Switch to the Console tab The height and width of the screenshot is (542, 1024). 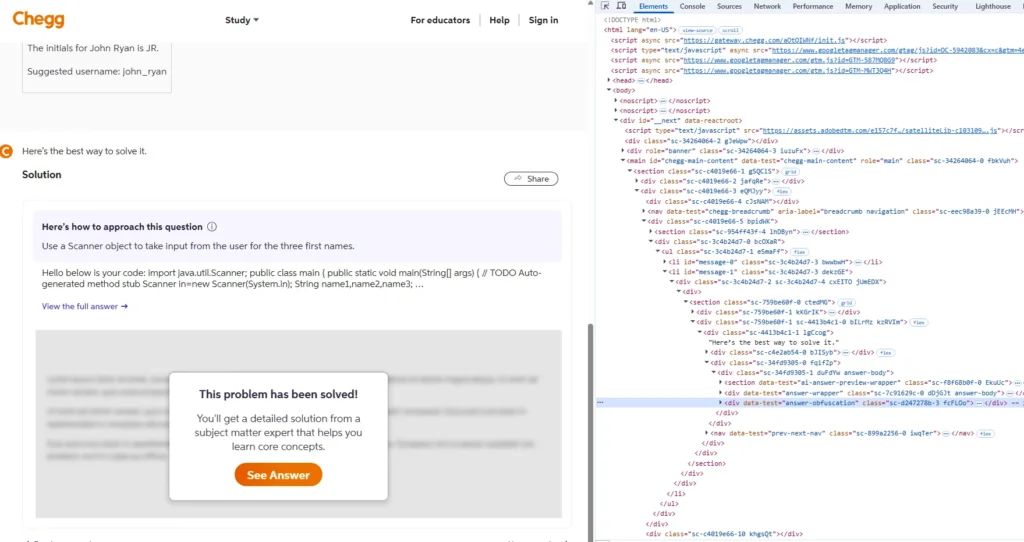point(692,6)
